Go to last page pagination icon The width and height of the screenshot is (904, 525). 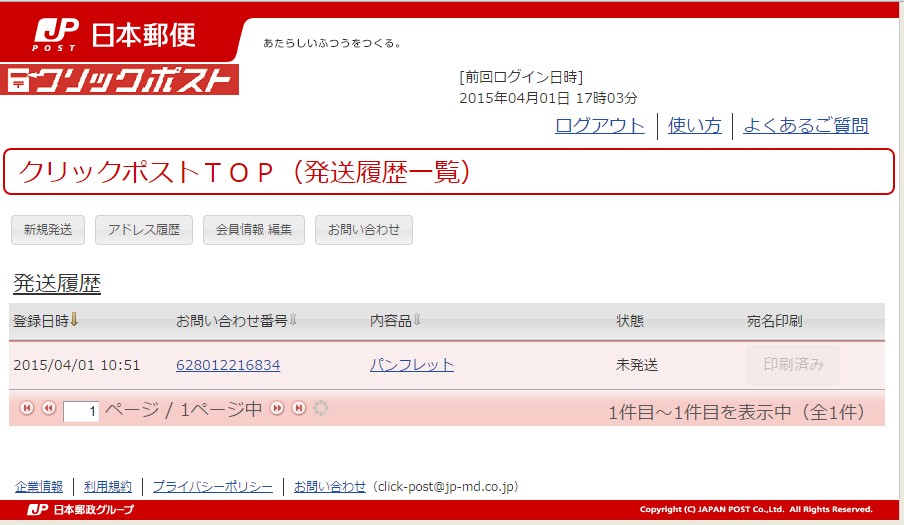point(299,408)
